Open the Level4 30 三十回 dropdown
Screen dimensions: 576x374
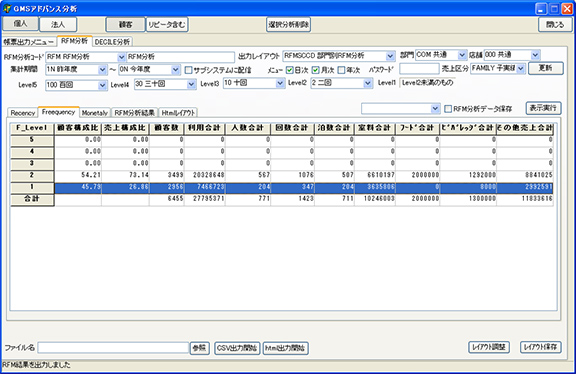coord(191,84)
